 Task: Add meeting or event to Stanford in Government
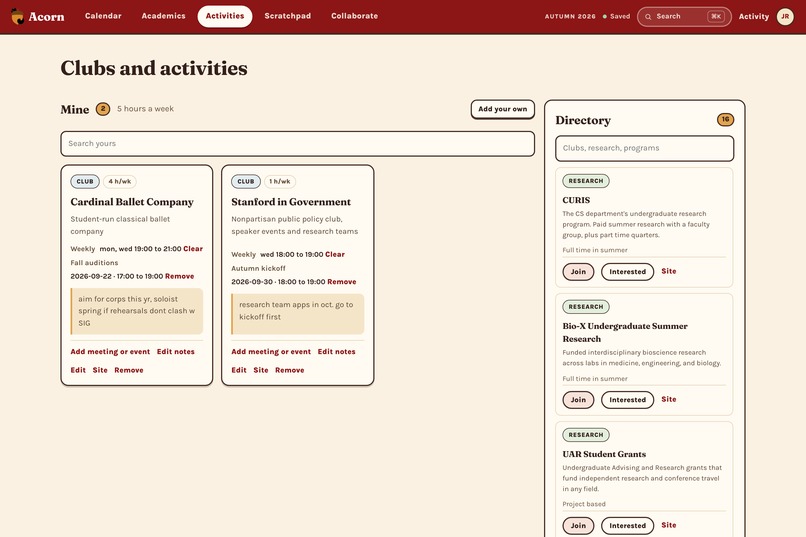pyautogui.click(x=271, y=351)
